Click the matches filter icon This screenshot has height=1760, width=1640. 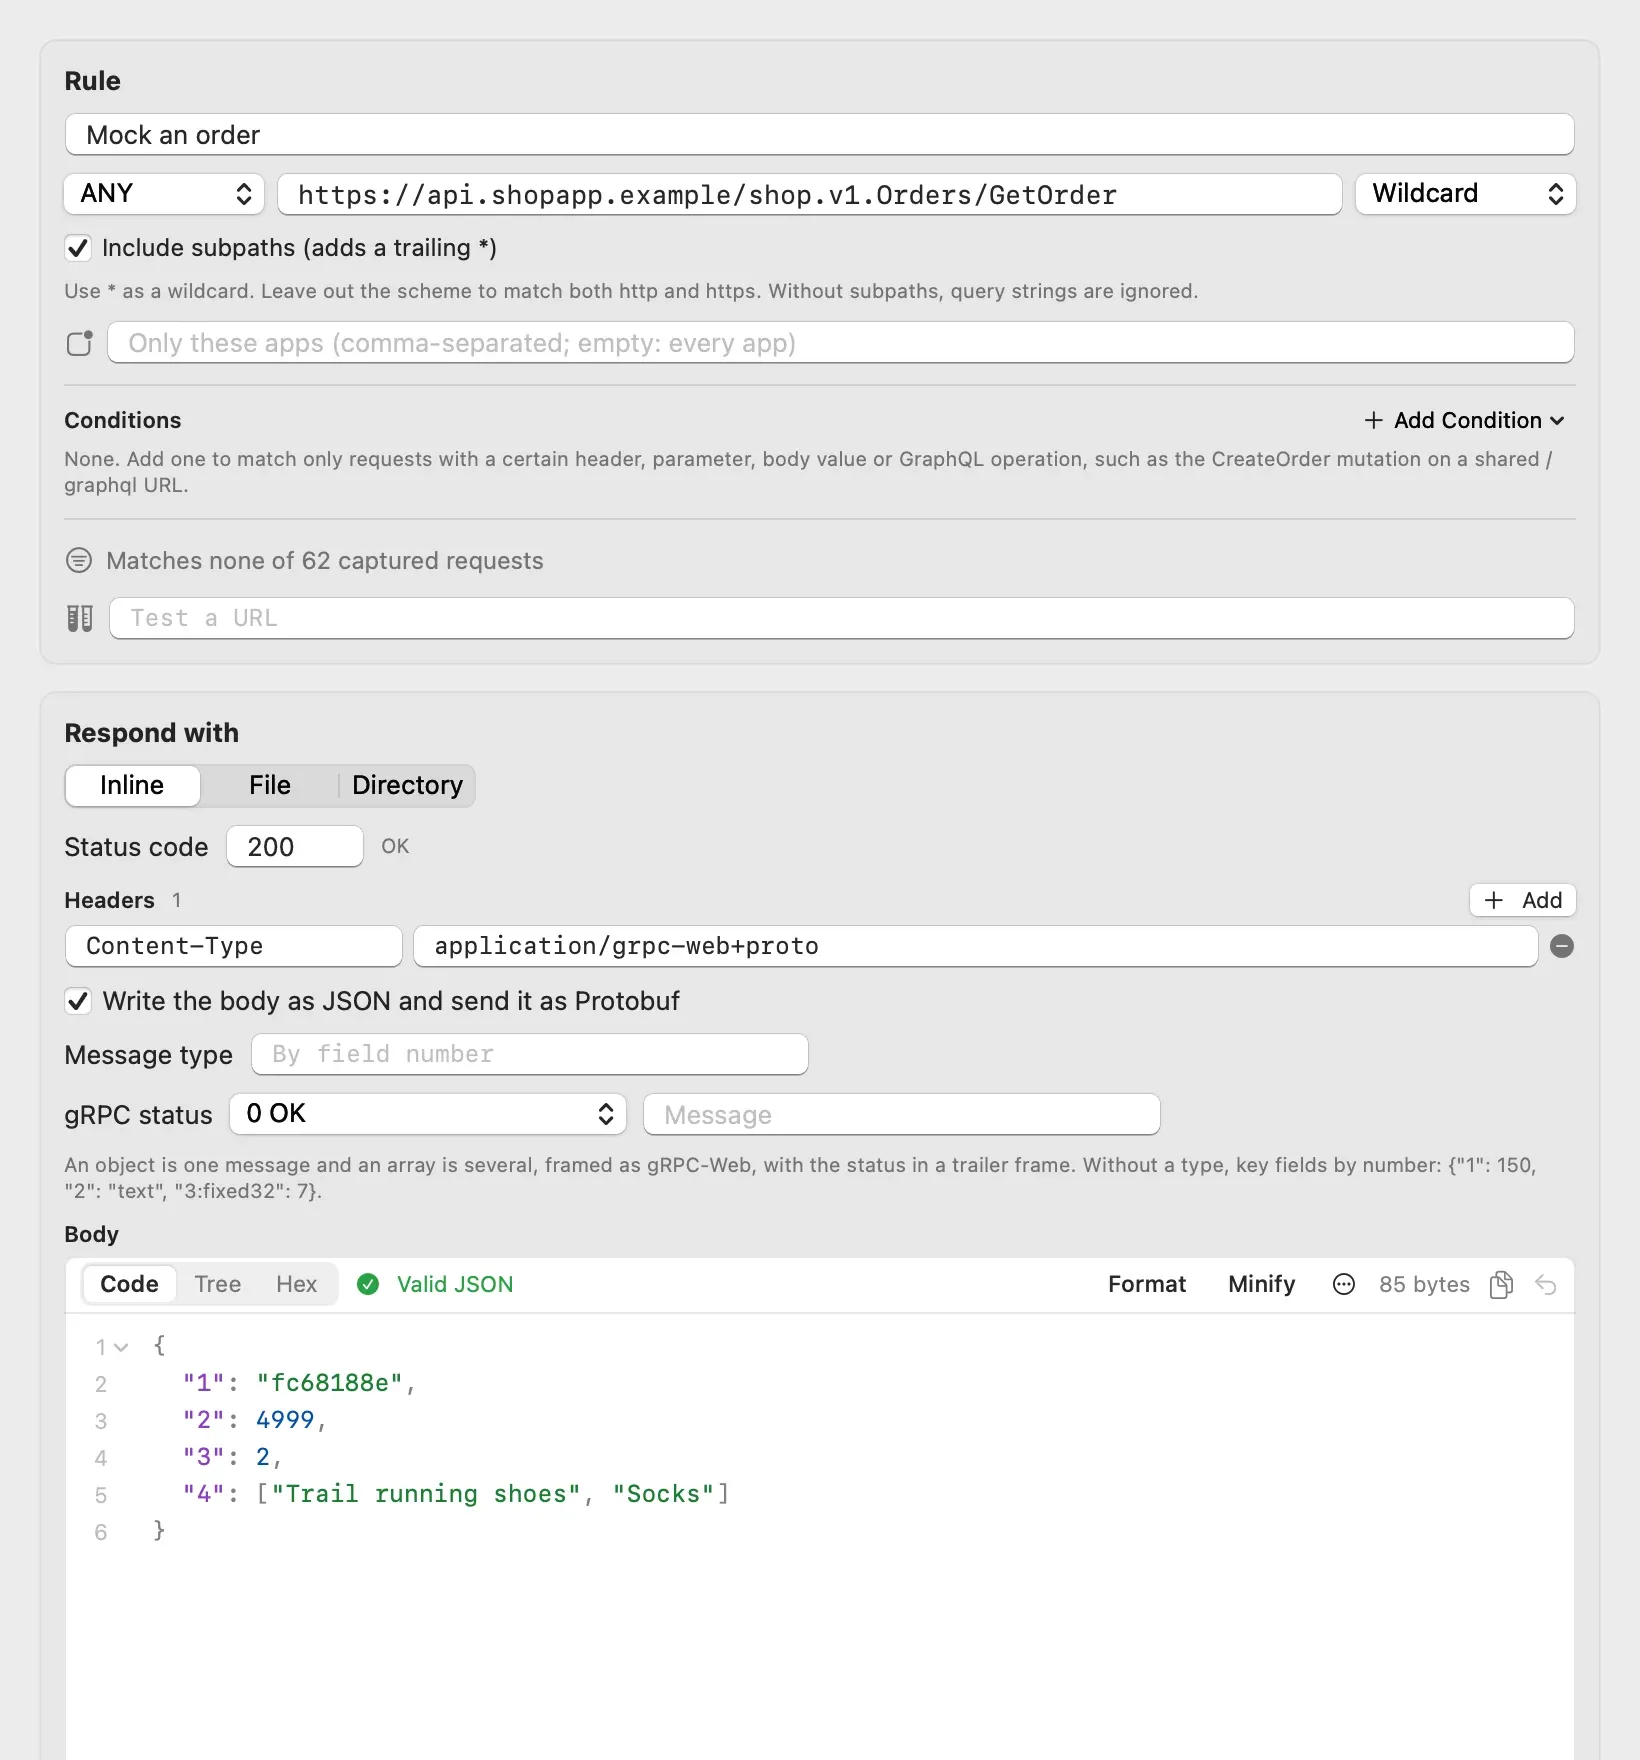click(x=79, y=560)
